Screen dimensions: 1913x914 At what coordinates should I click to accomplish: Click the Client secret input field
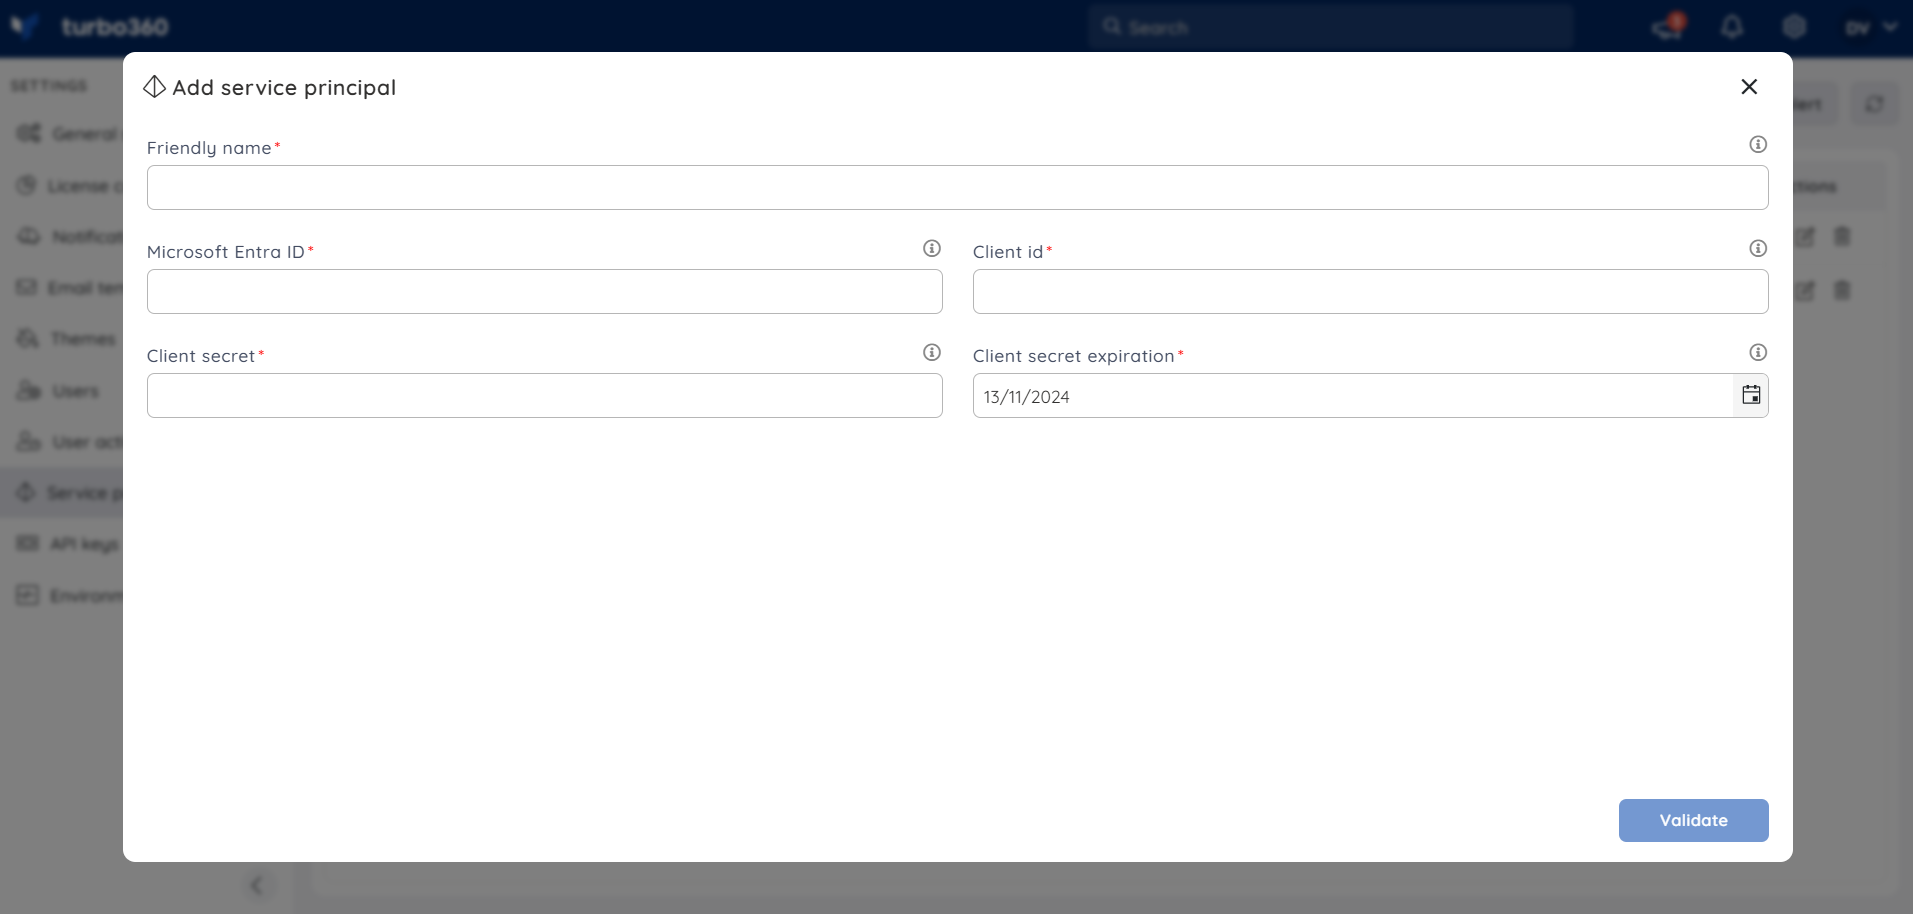(544, 395)
